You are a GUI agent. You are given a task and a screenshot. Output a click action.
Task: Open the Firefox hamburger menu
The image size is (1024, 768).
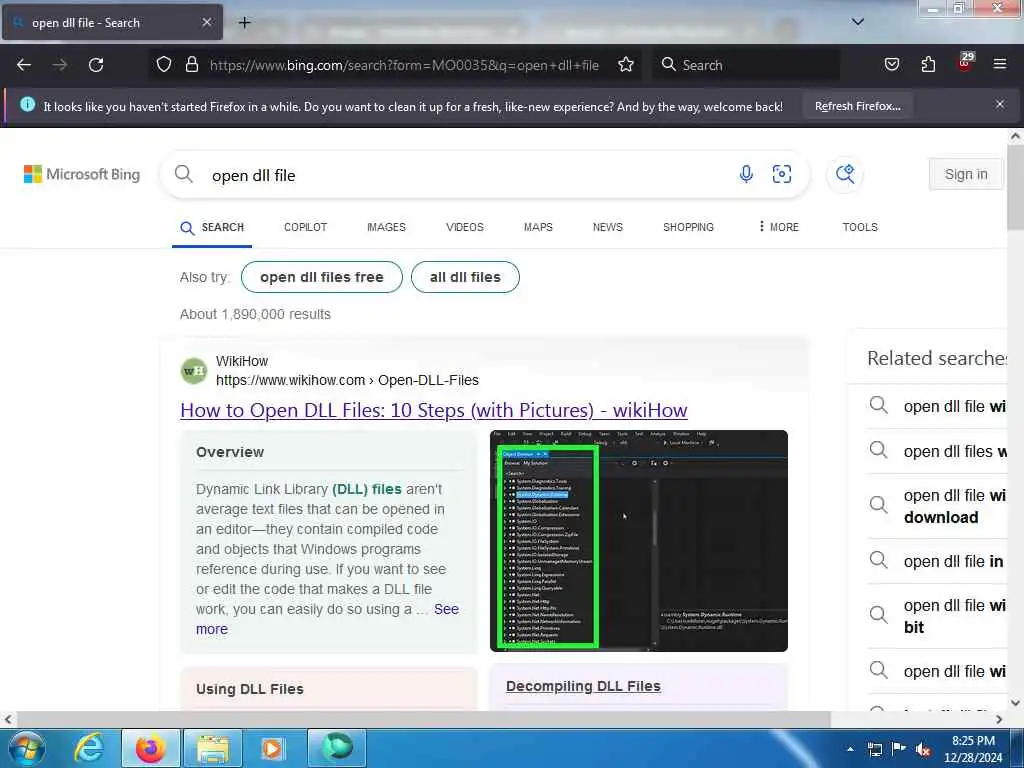coord(1000,65)
